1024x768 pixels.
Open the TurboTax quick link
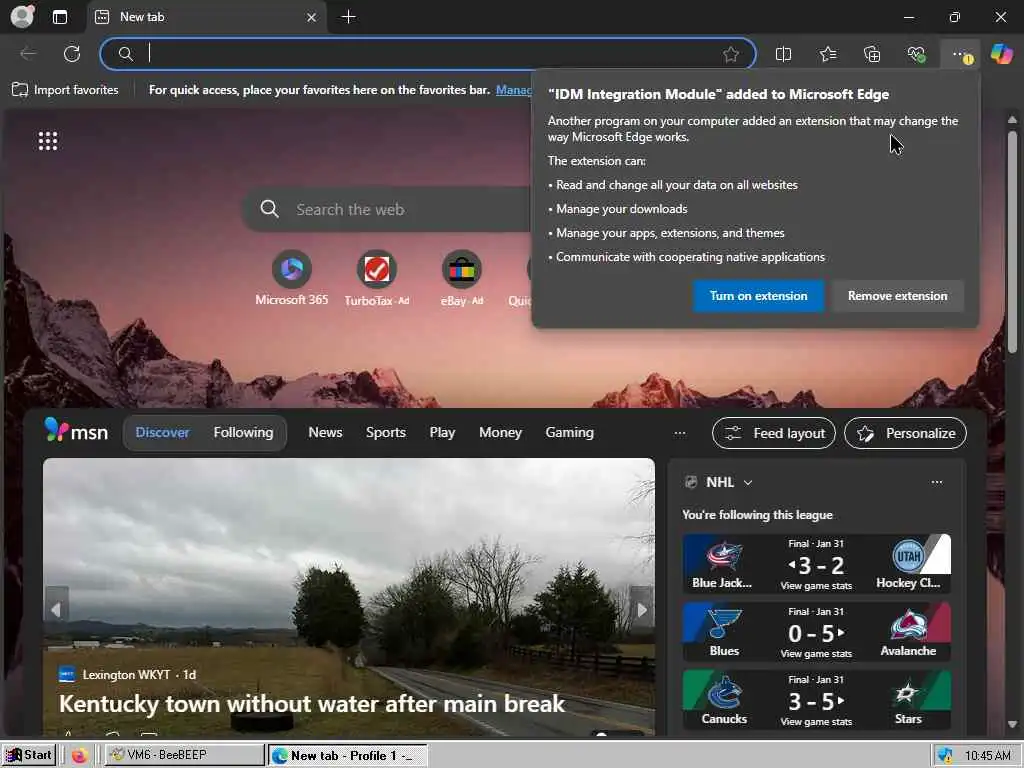pyautogui.click(x=377, y=278)
